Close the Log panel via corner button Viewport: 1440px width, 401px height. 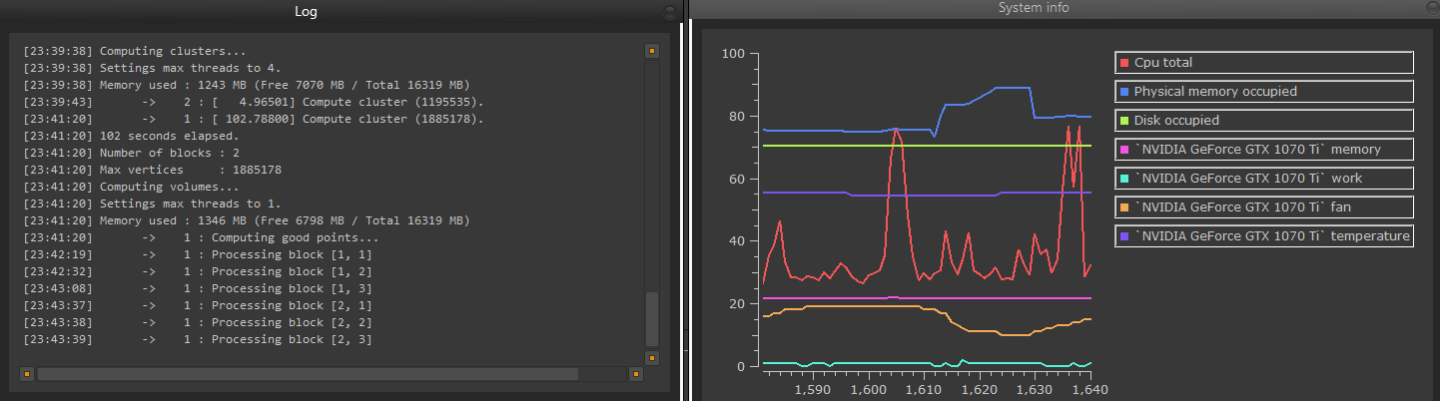[670, 11]
